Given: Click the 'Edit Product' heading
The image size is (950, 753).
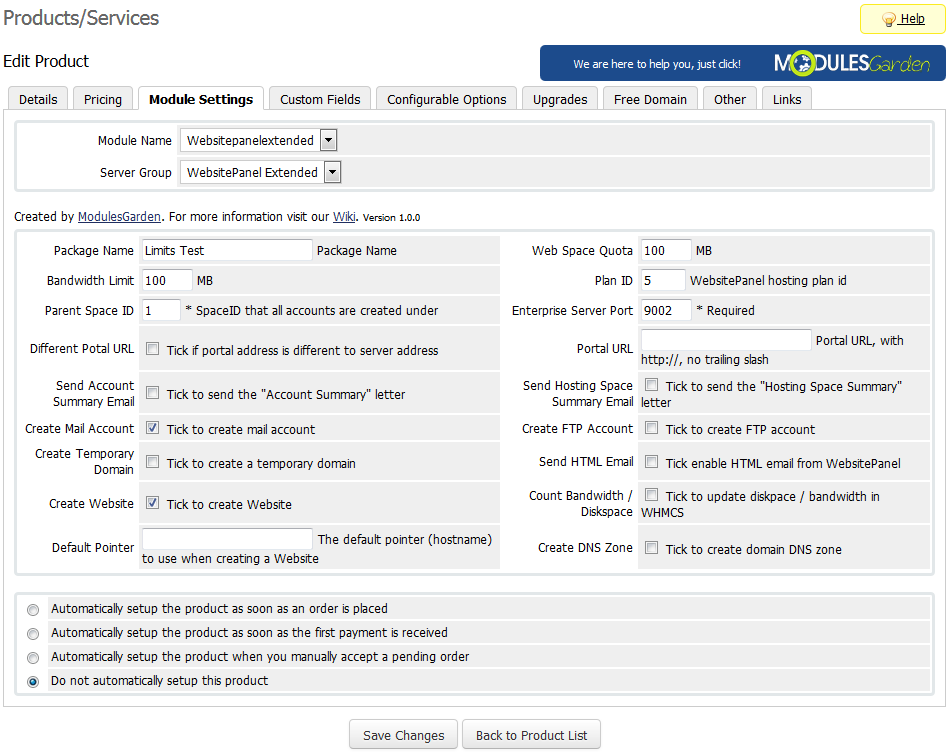Looking at the screenshot, I should coord(46,61).
